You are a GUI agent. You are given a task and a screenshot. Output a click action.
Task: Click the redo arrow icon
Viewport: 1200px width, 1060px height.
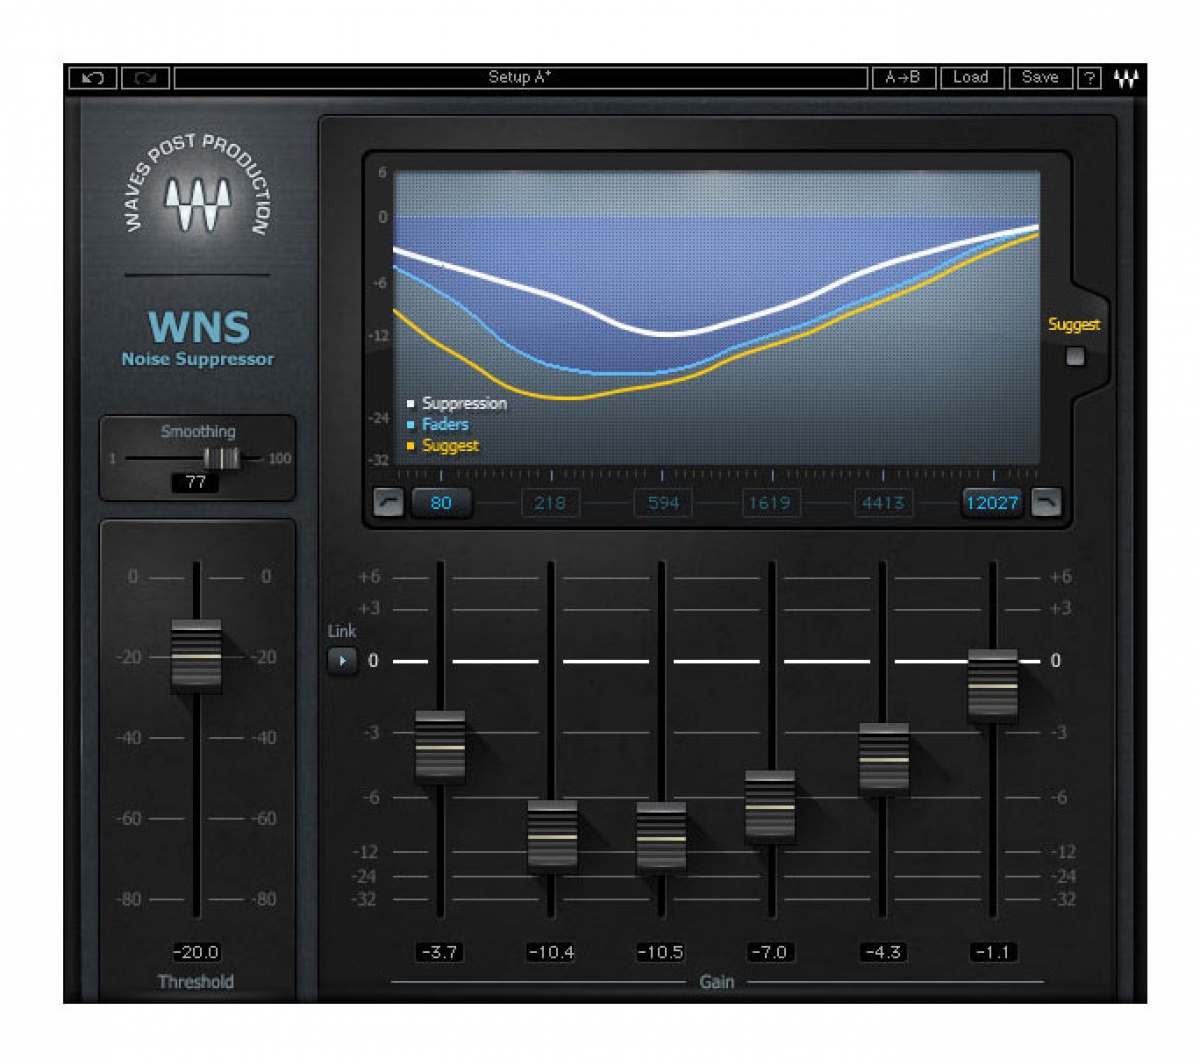click(x=145, y=77)
